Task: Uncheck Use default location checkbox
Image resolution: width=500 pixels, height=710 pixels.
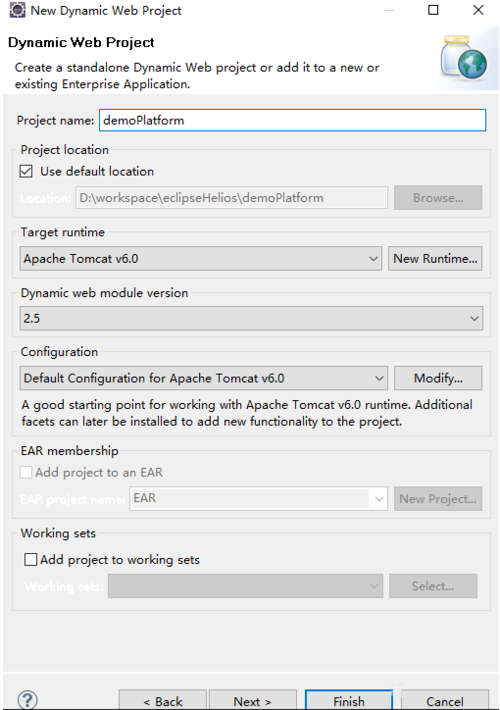Action: (26, 172)
